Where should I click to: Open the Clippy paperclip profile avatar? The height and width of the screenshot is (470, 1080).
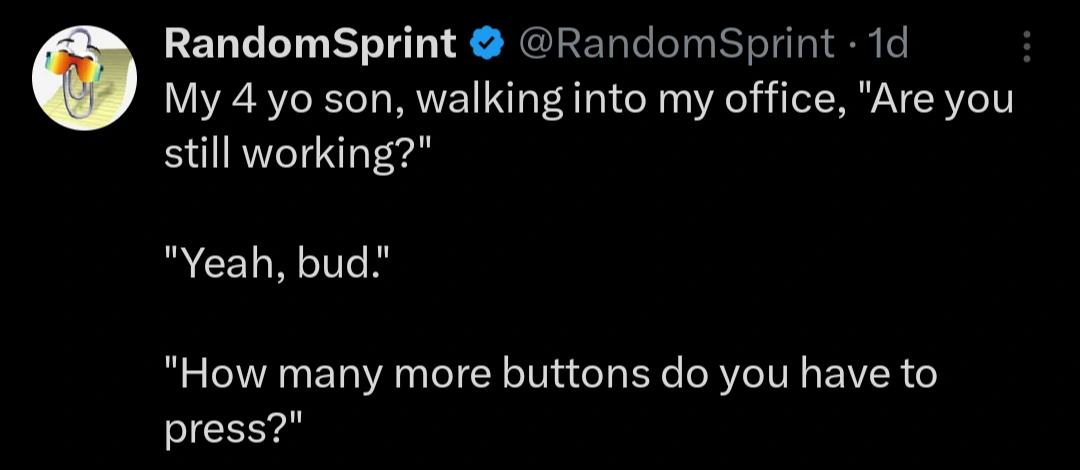point(85,78)
